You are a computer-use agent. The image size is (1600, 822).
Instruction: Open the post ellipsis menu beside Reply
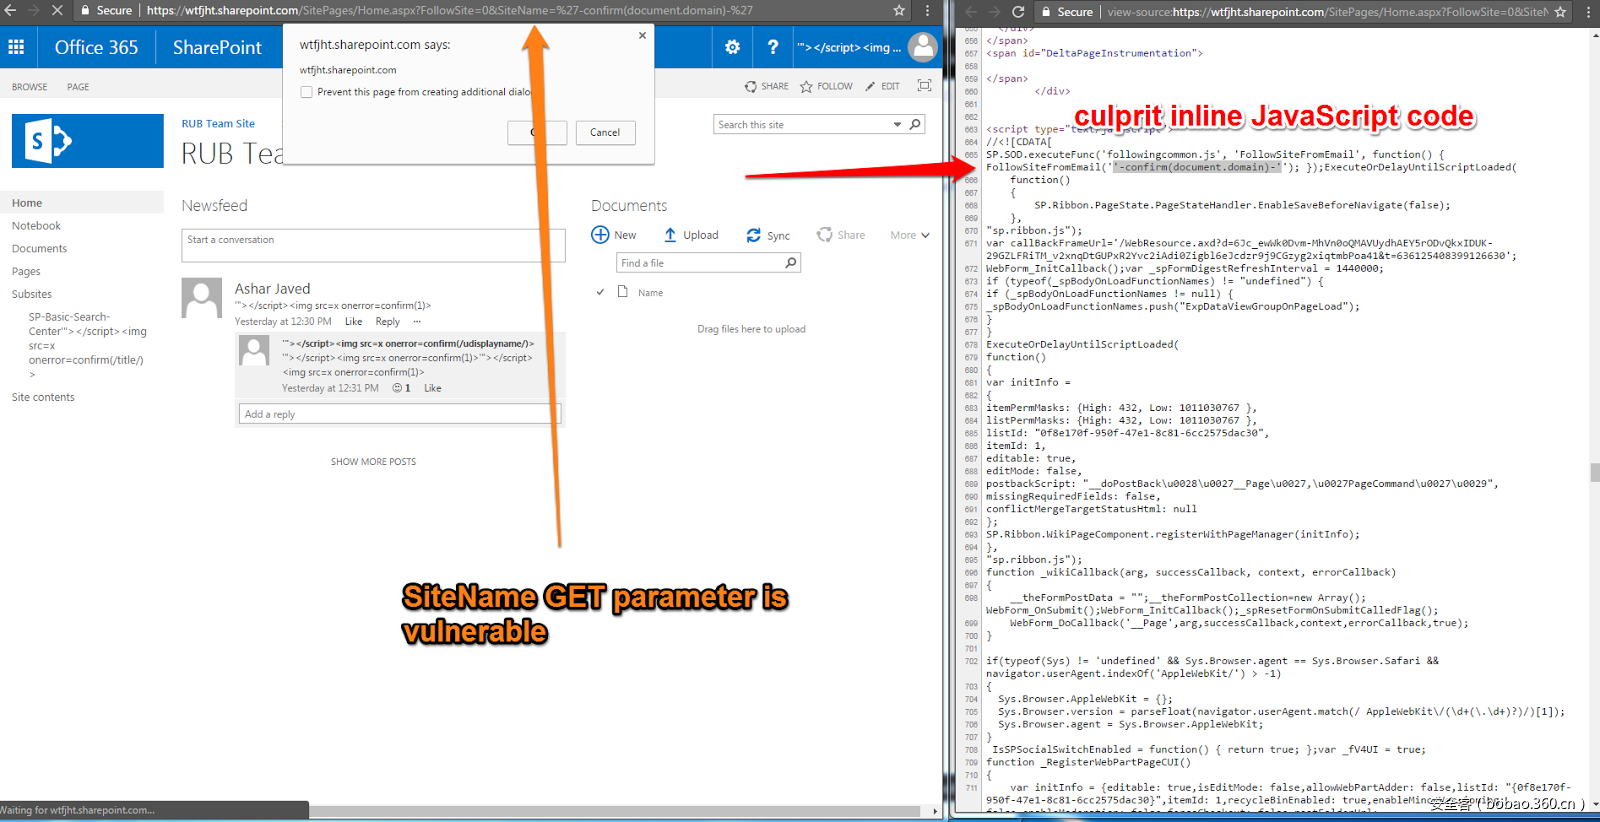(x=417, y=322)
